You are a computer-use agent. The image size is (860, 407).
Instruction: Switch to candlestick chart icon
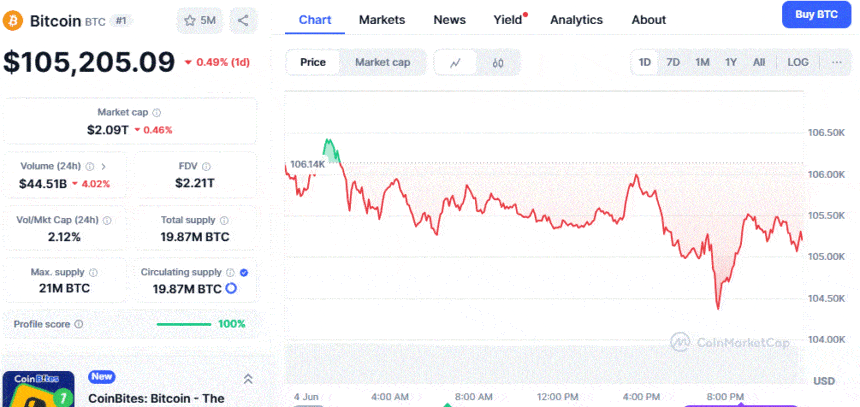coord(498,62)
